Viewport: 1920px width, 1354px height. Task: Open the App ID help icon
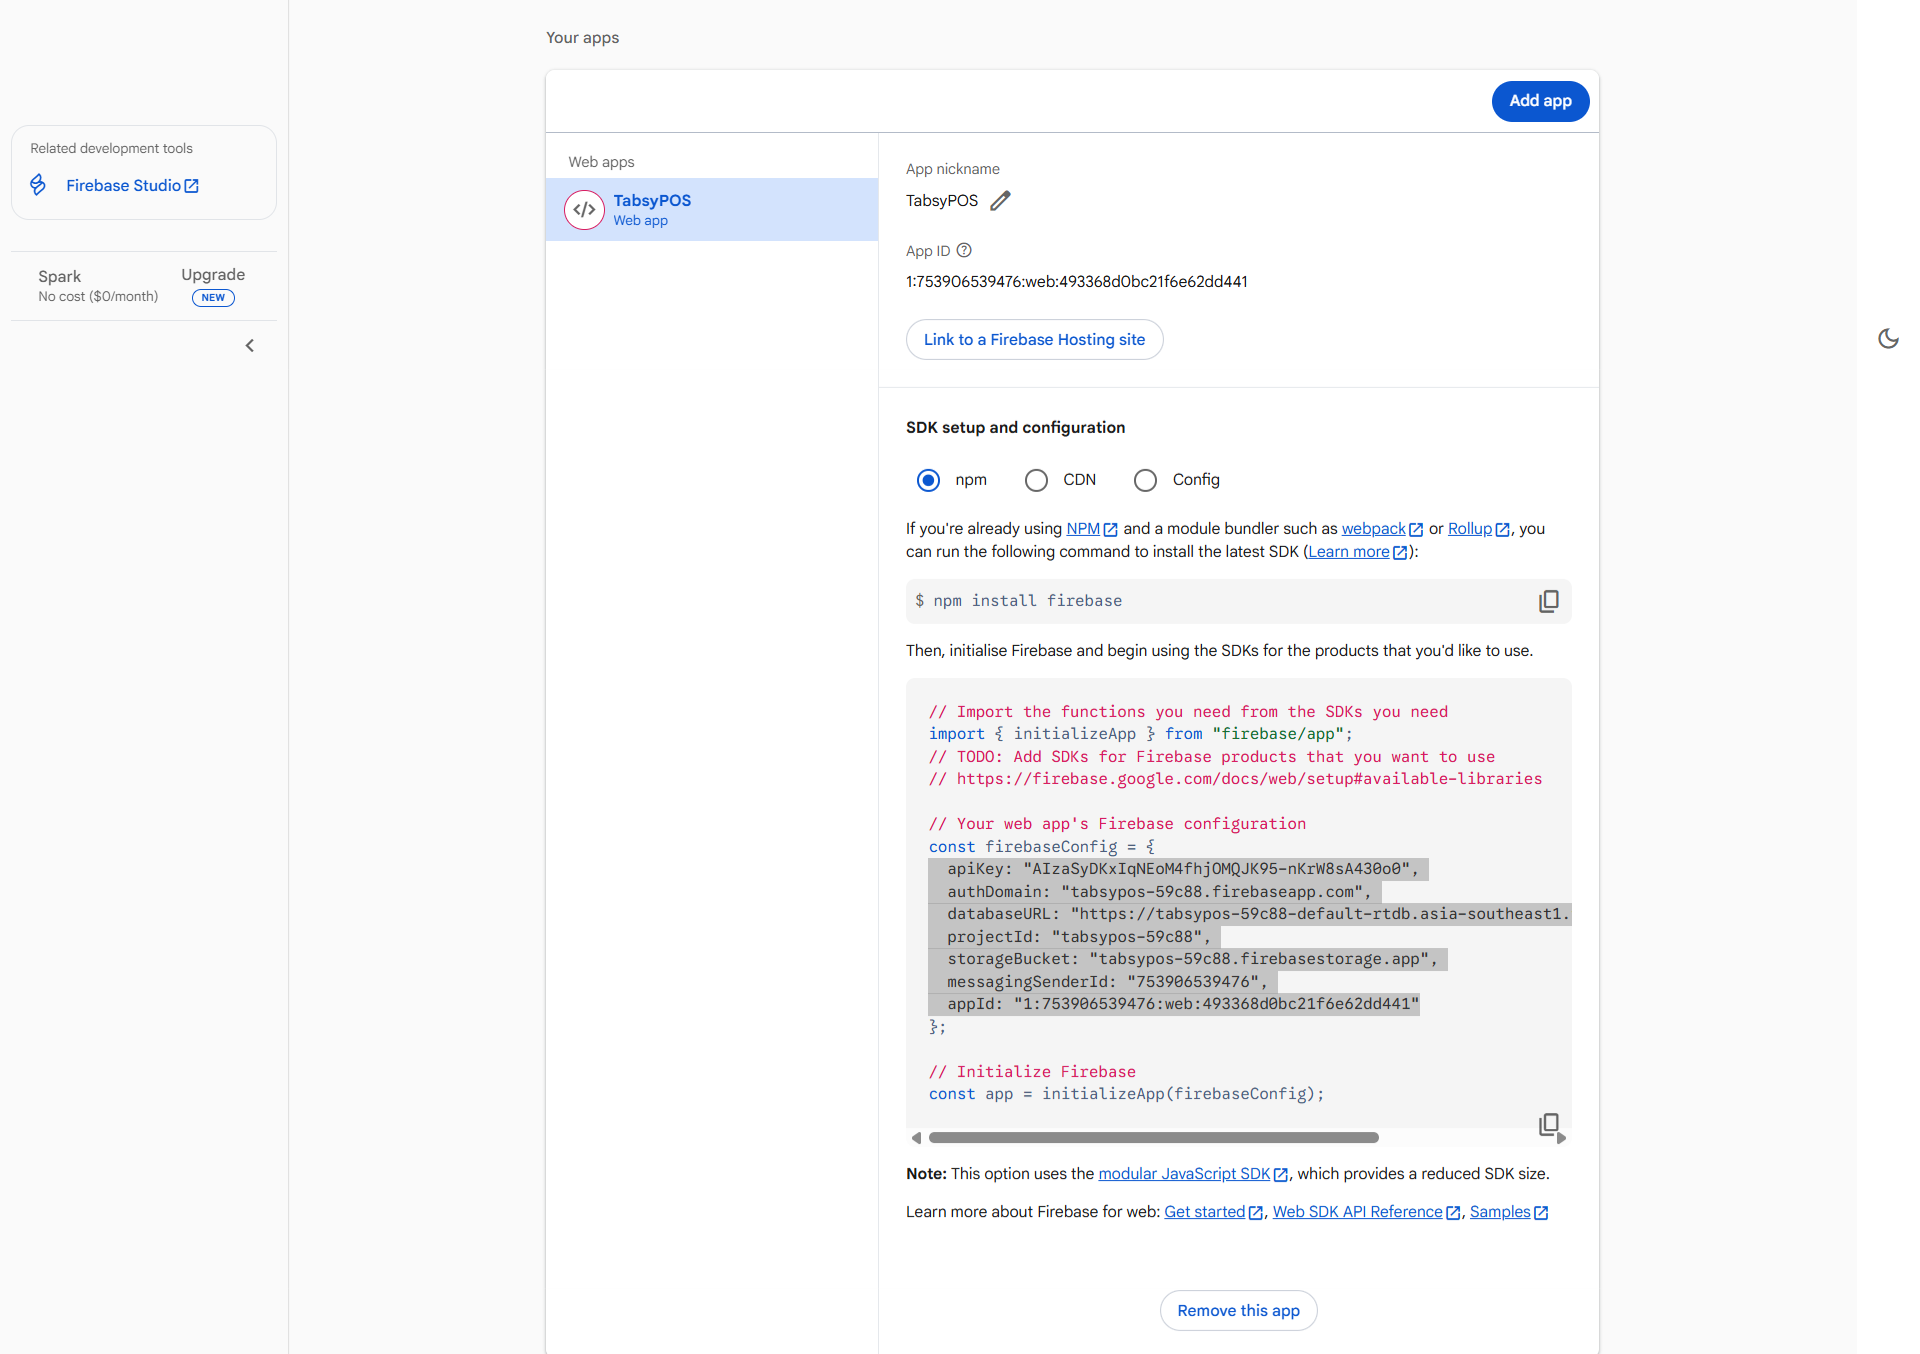pyautogui.click(x=964, y=251)
